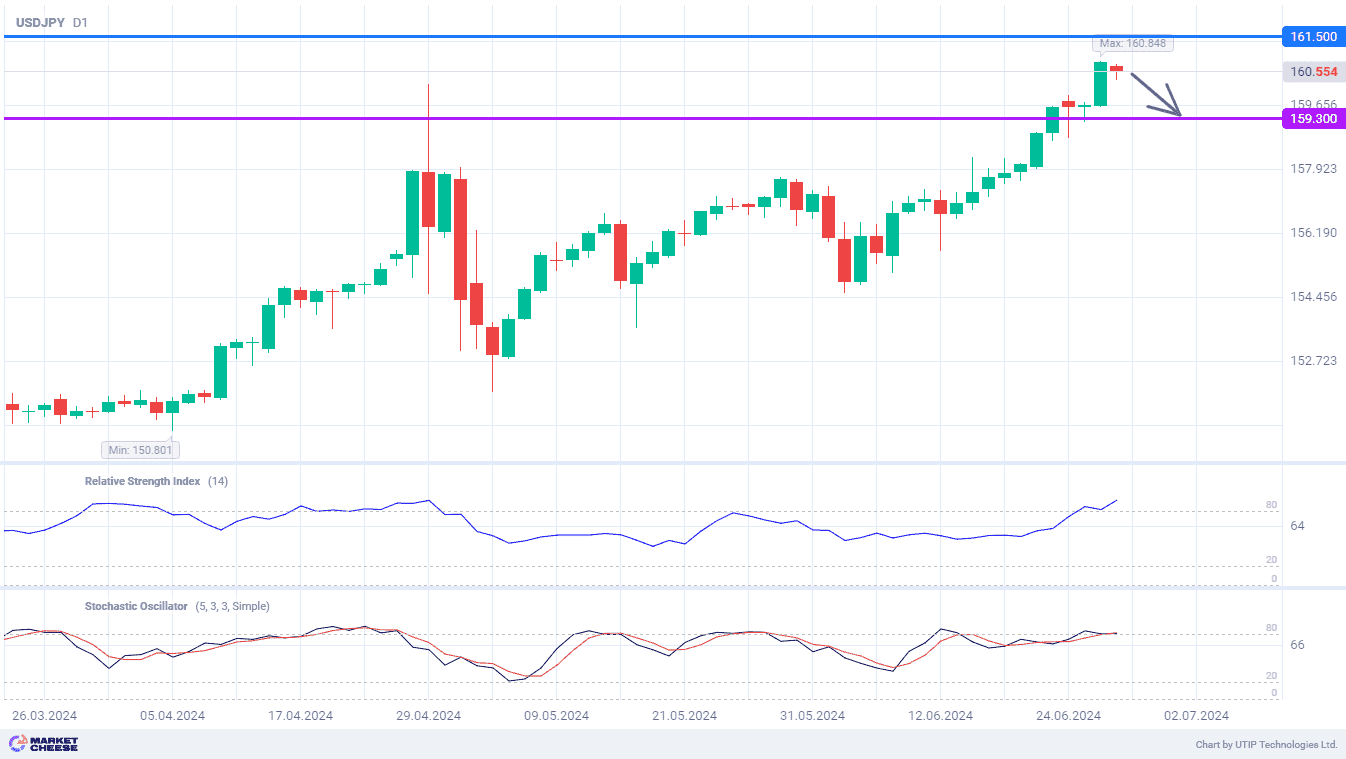Click the Market Cheese logo
The width and height of the screenshot is (1346, 759).
(43, 744)
